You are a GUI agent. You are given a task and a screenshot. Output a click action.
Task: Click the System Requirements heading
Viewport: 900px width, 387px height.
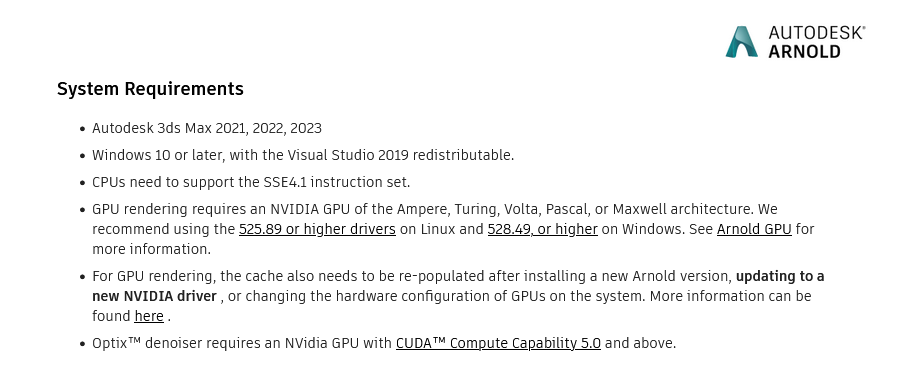click(x=150, y=89)
